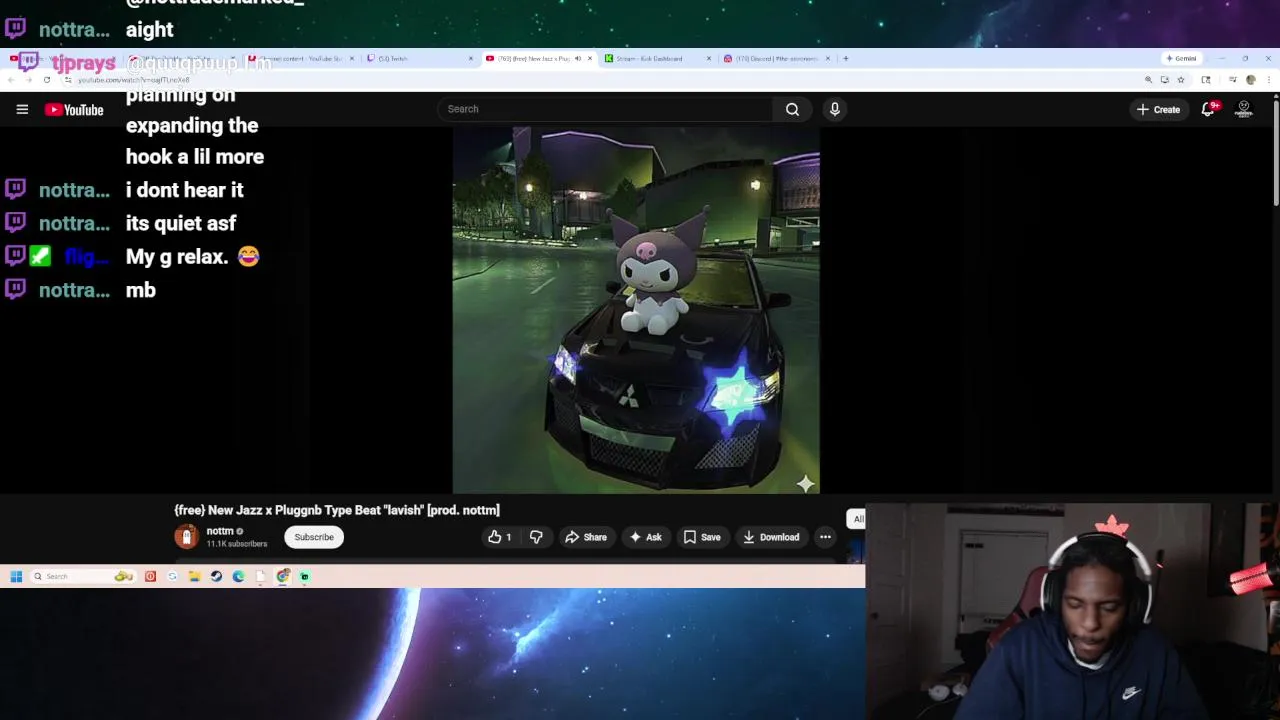Screen dimensions: 1280x720
Task: Open Chrome profile avatar
Action: pyautogui.click(x=1250, y=79)
